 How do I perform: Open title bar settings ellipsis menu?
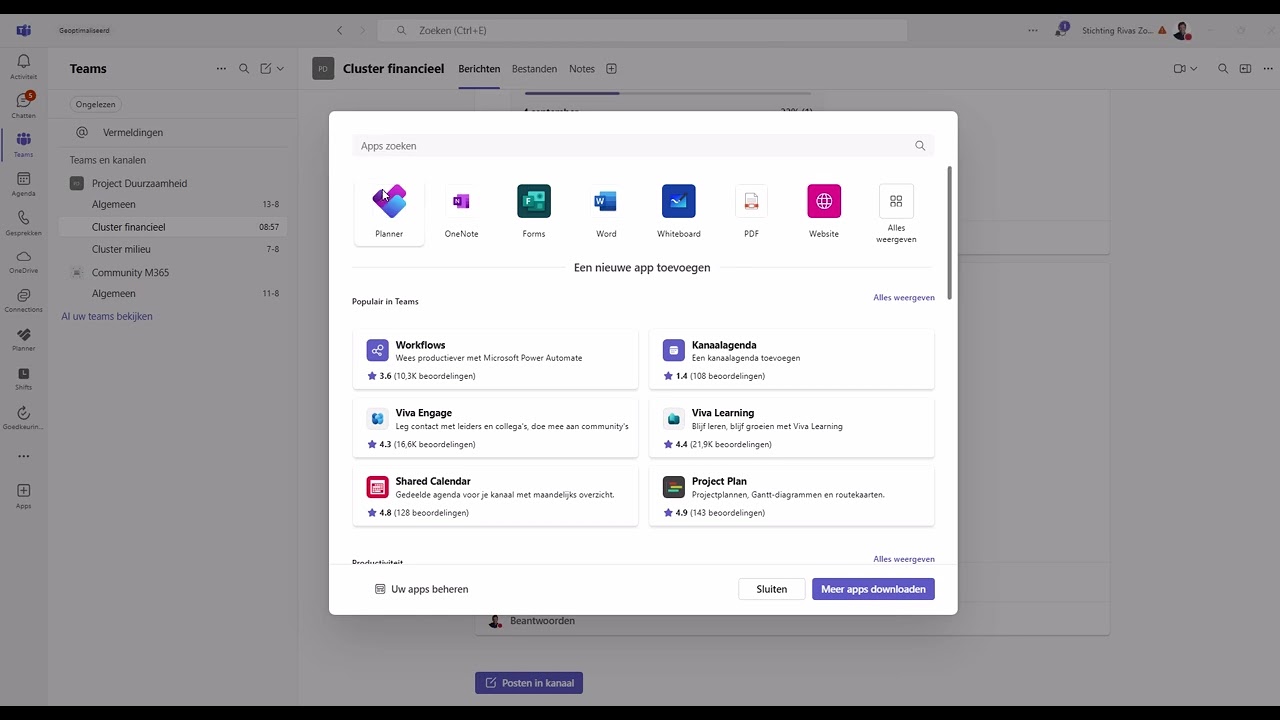[x=1033, y=30]
